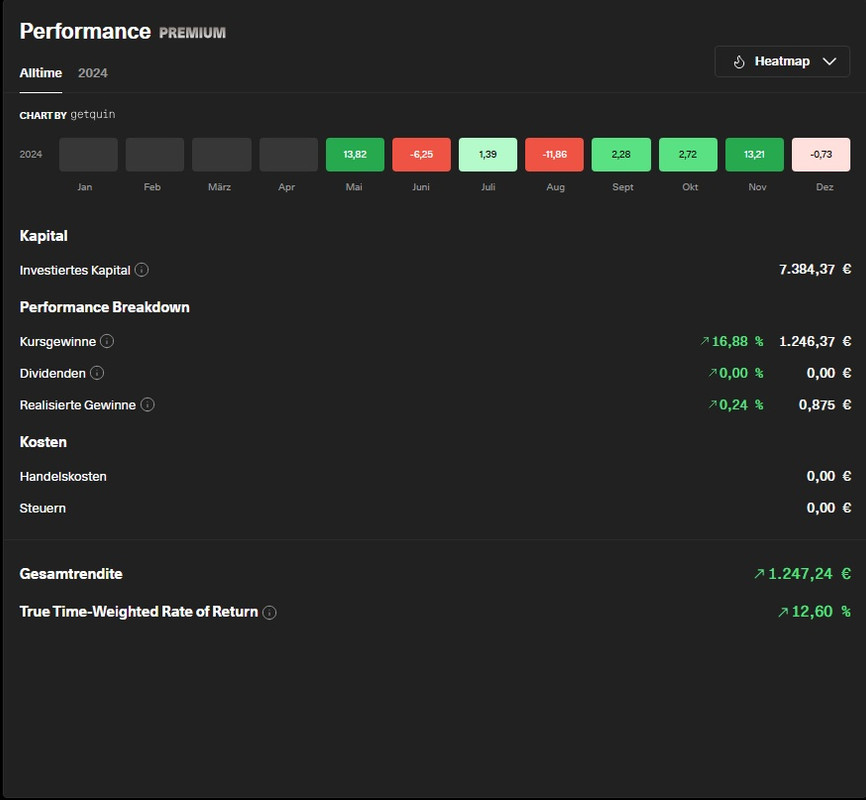Select the Sept heatmap cell 2,28
The width and height of the screenshot is (866, 800).
(x=621, y=154)
